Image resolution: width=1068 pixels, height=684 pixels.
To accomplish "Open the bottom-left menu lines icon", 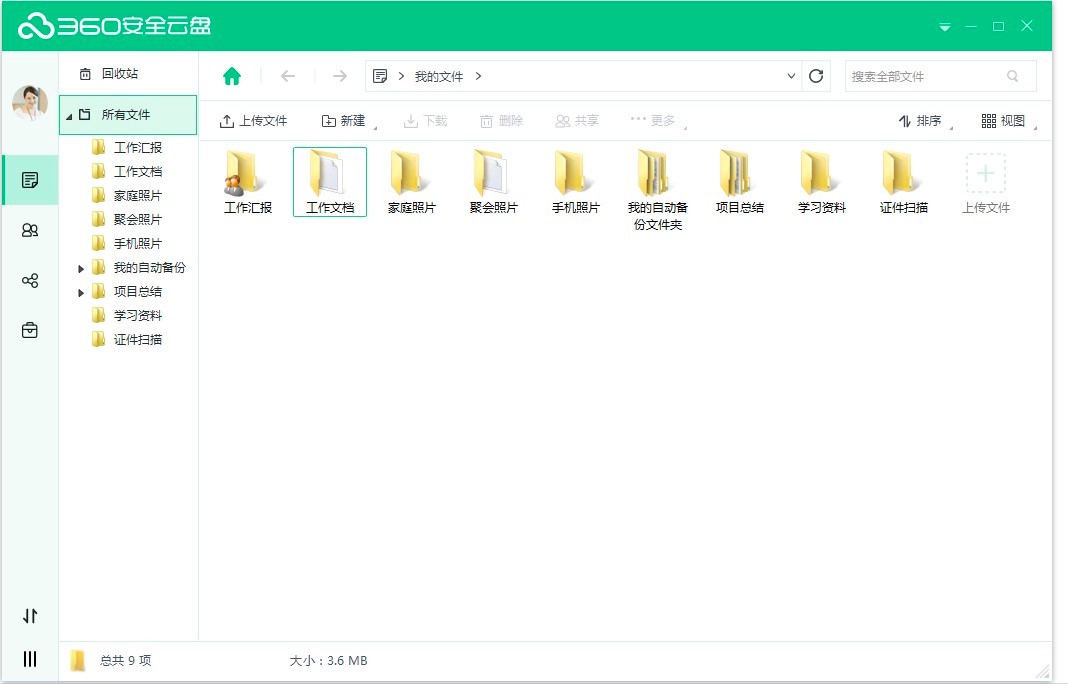I will pyautogui.click(x=30, y=659).
